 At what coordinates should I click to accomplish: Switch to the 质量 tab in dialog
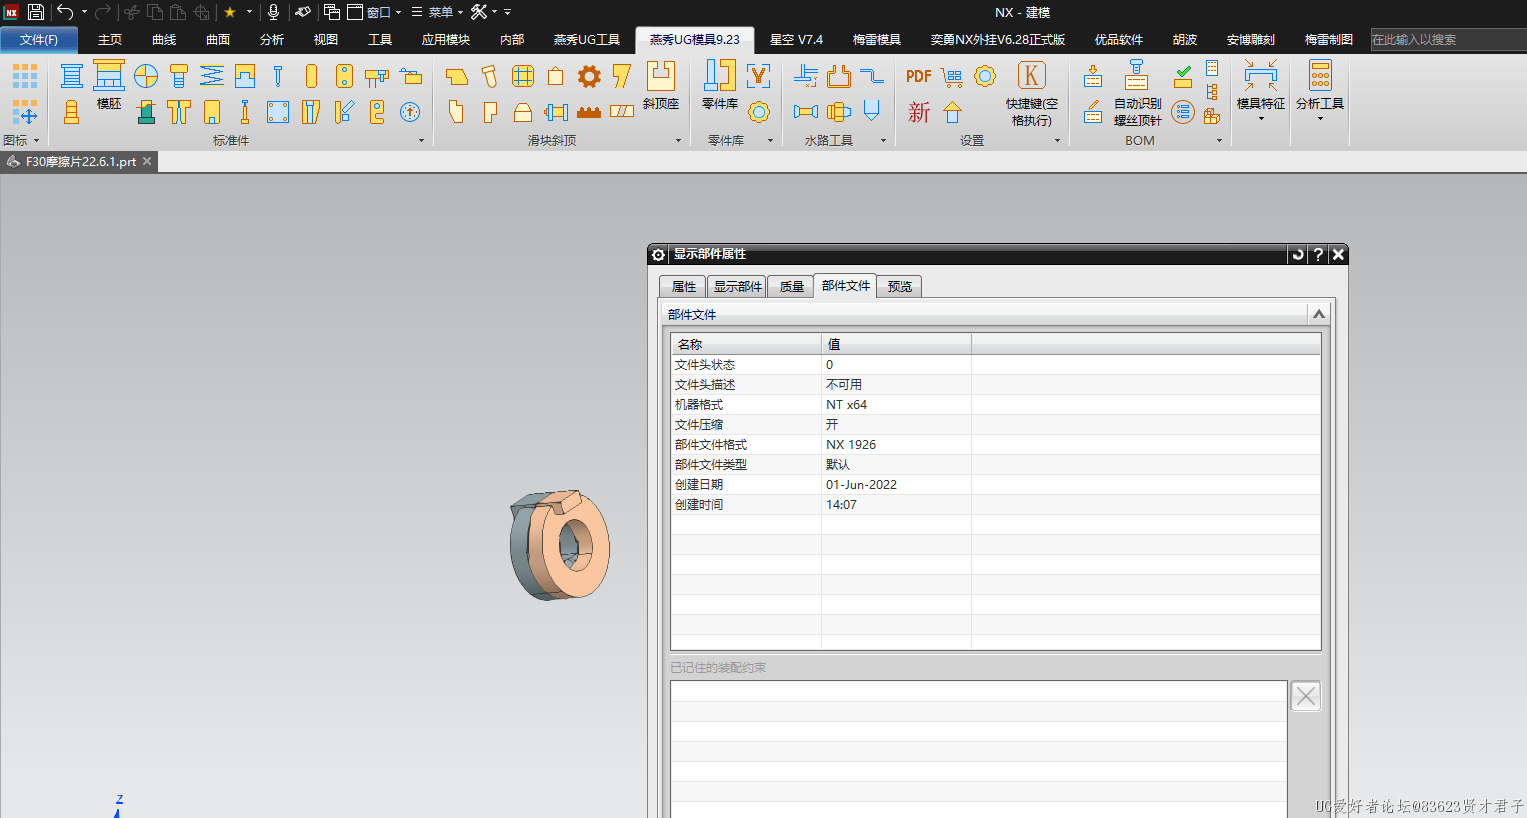[x=791, y=287]
